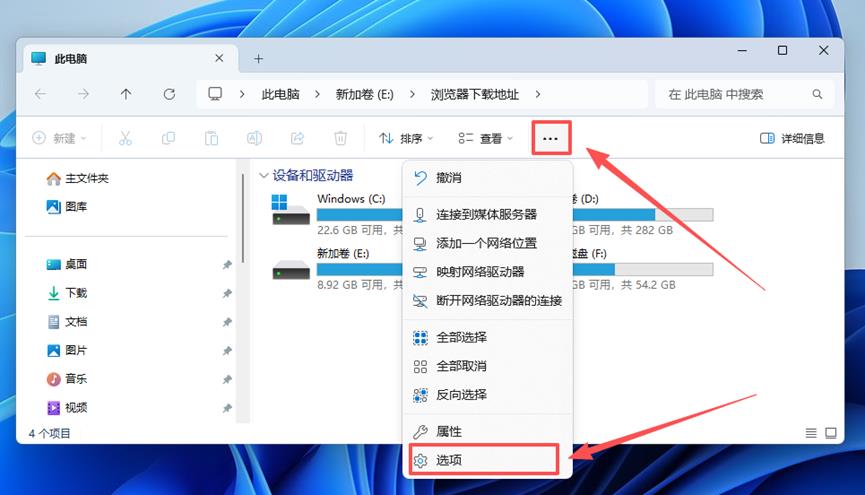Click 新加卷 (E:) in the breadcrumb
Image resolution: width=865 pixels, height=495 pixels.
365,94
